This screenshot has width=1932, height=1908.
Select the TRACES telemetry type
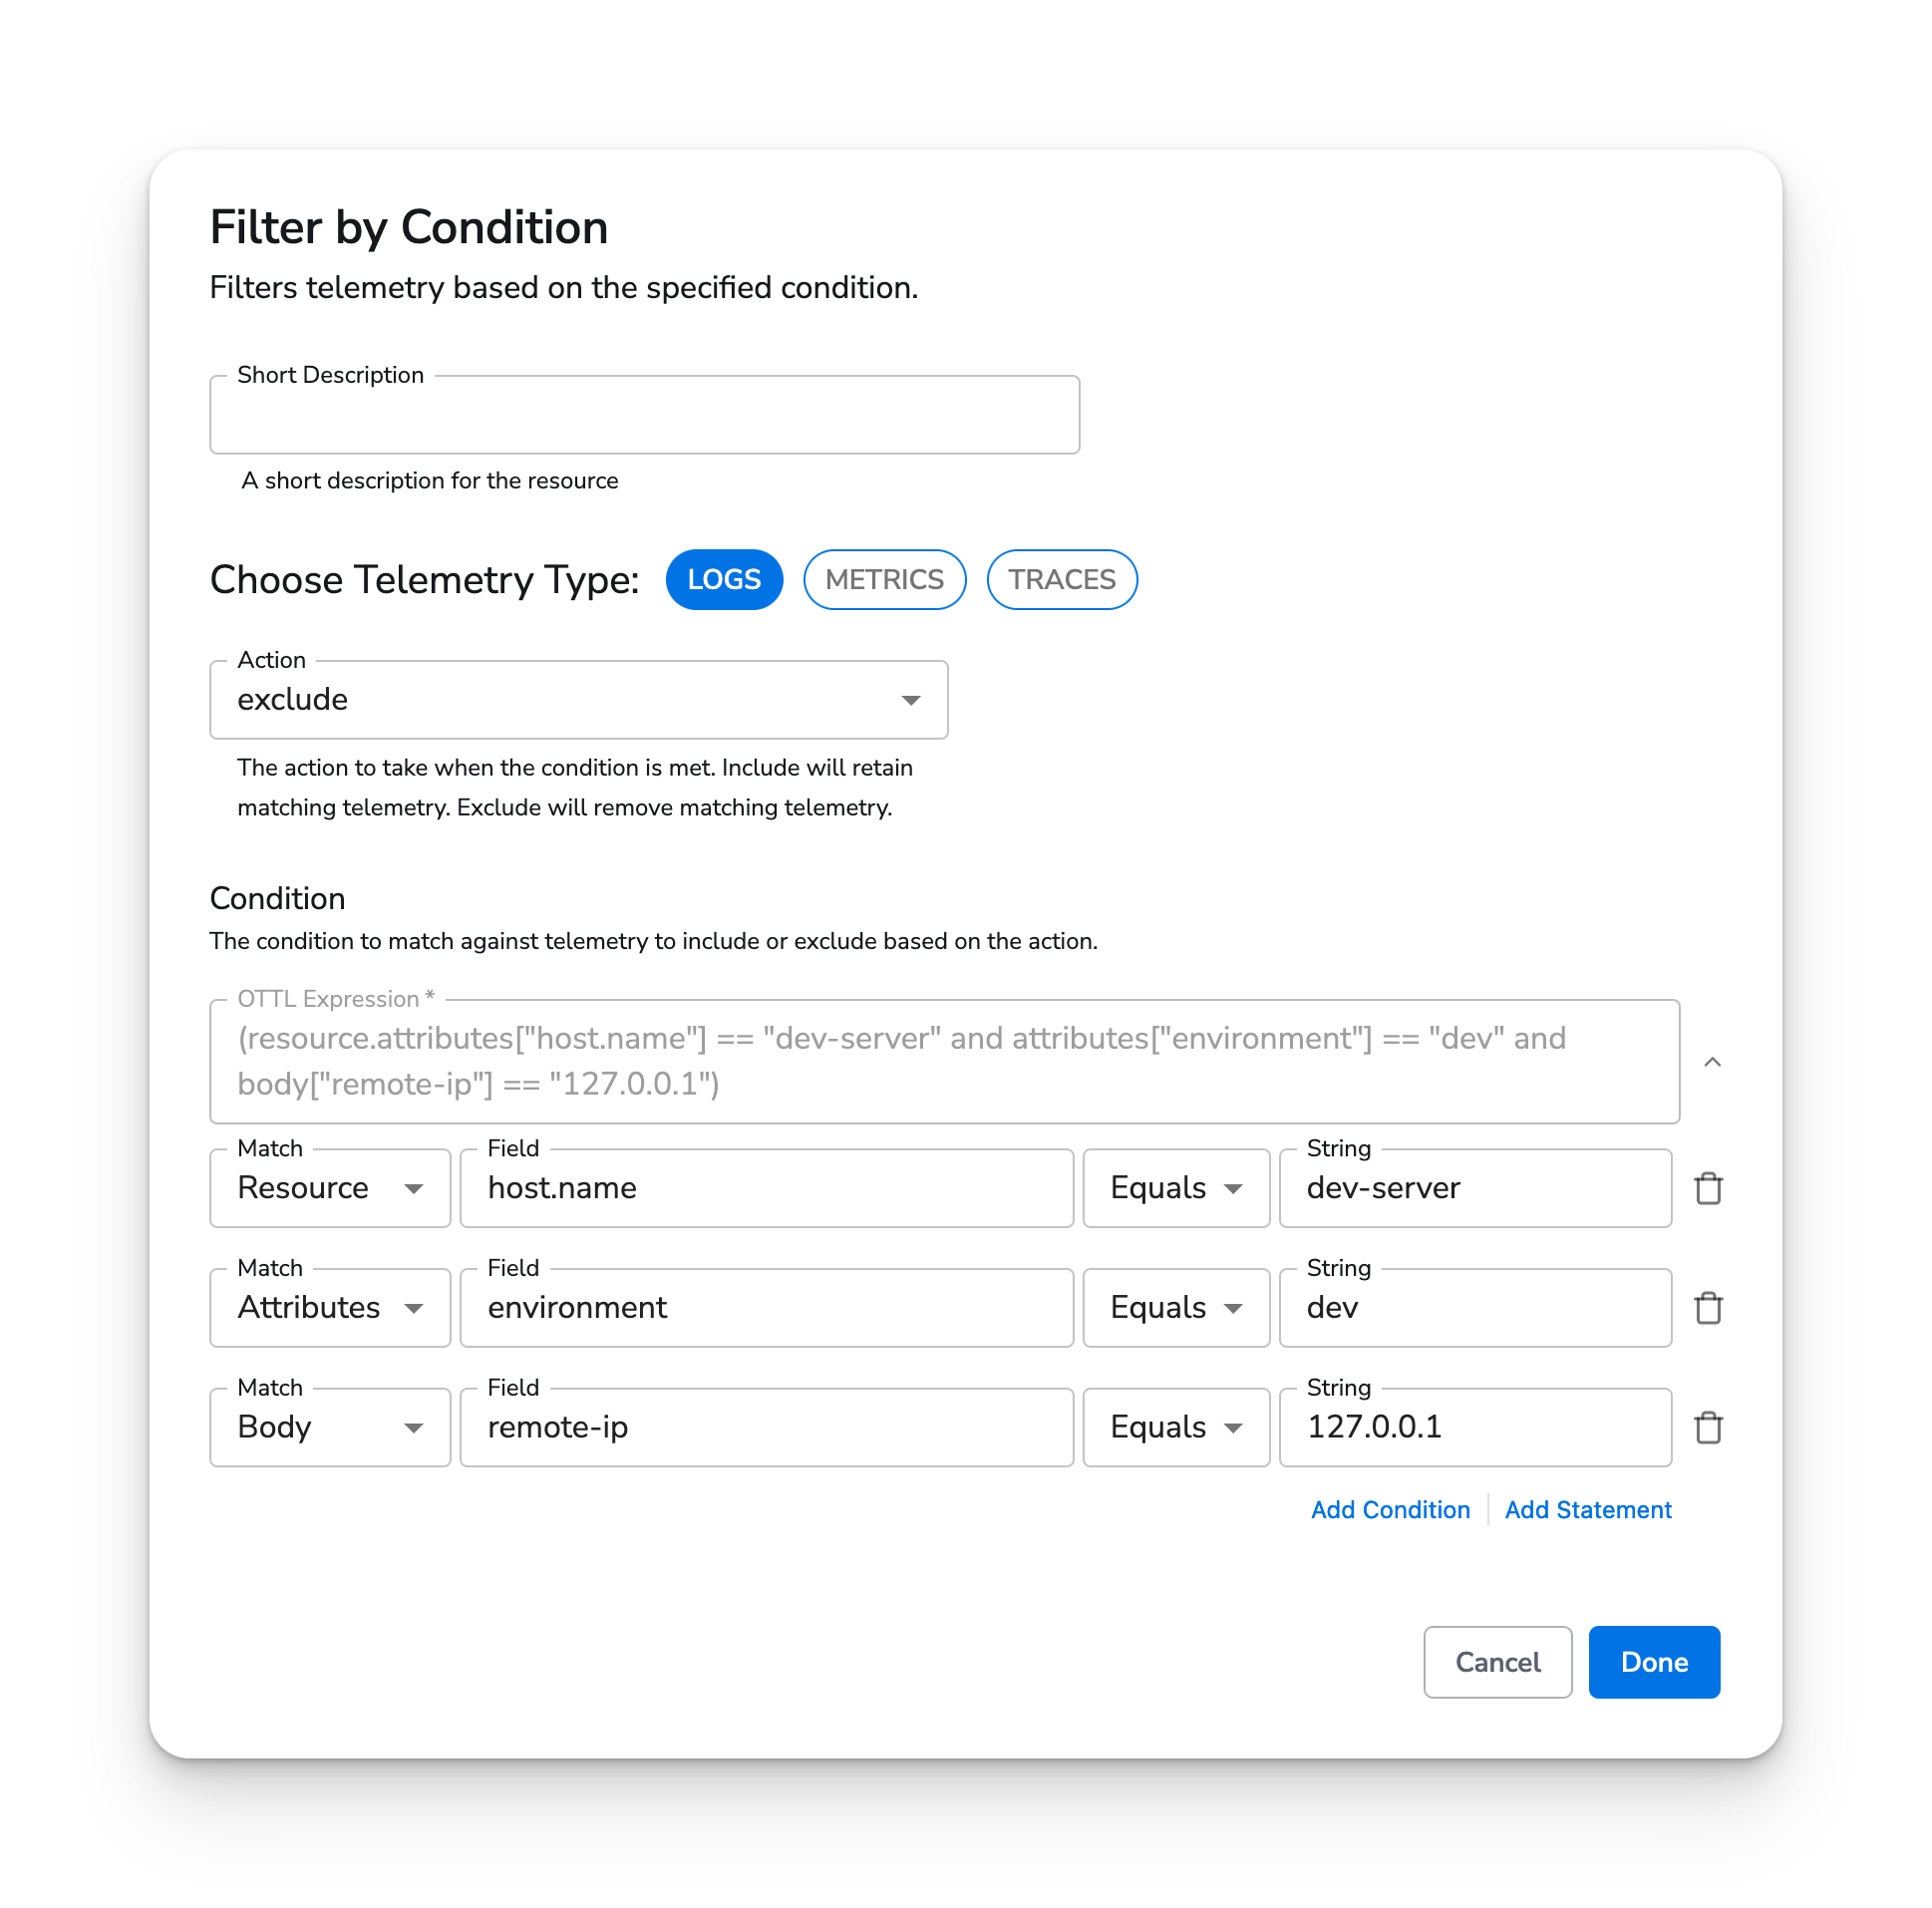pyautogui.click(x=1062, y=579)
